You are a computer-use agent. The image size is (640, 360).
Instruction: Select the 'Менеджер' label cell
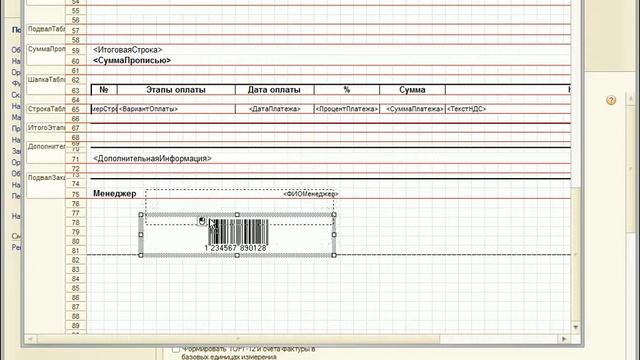coord(115,194)
